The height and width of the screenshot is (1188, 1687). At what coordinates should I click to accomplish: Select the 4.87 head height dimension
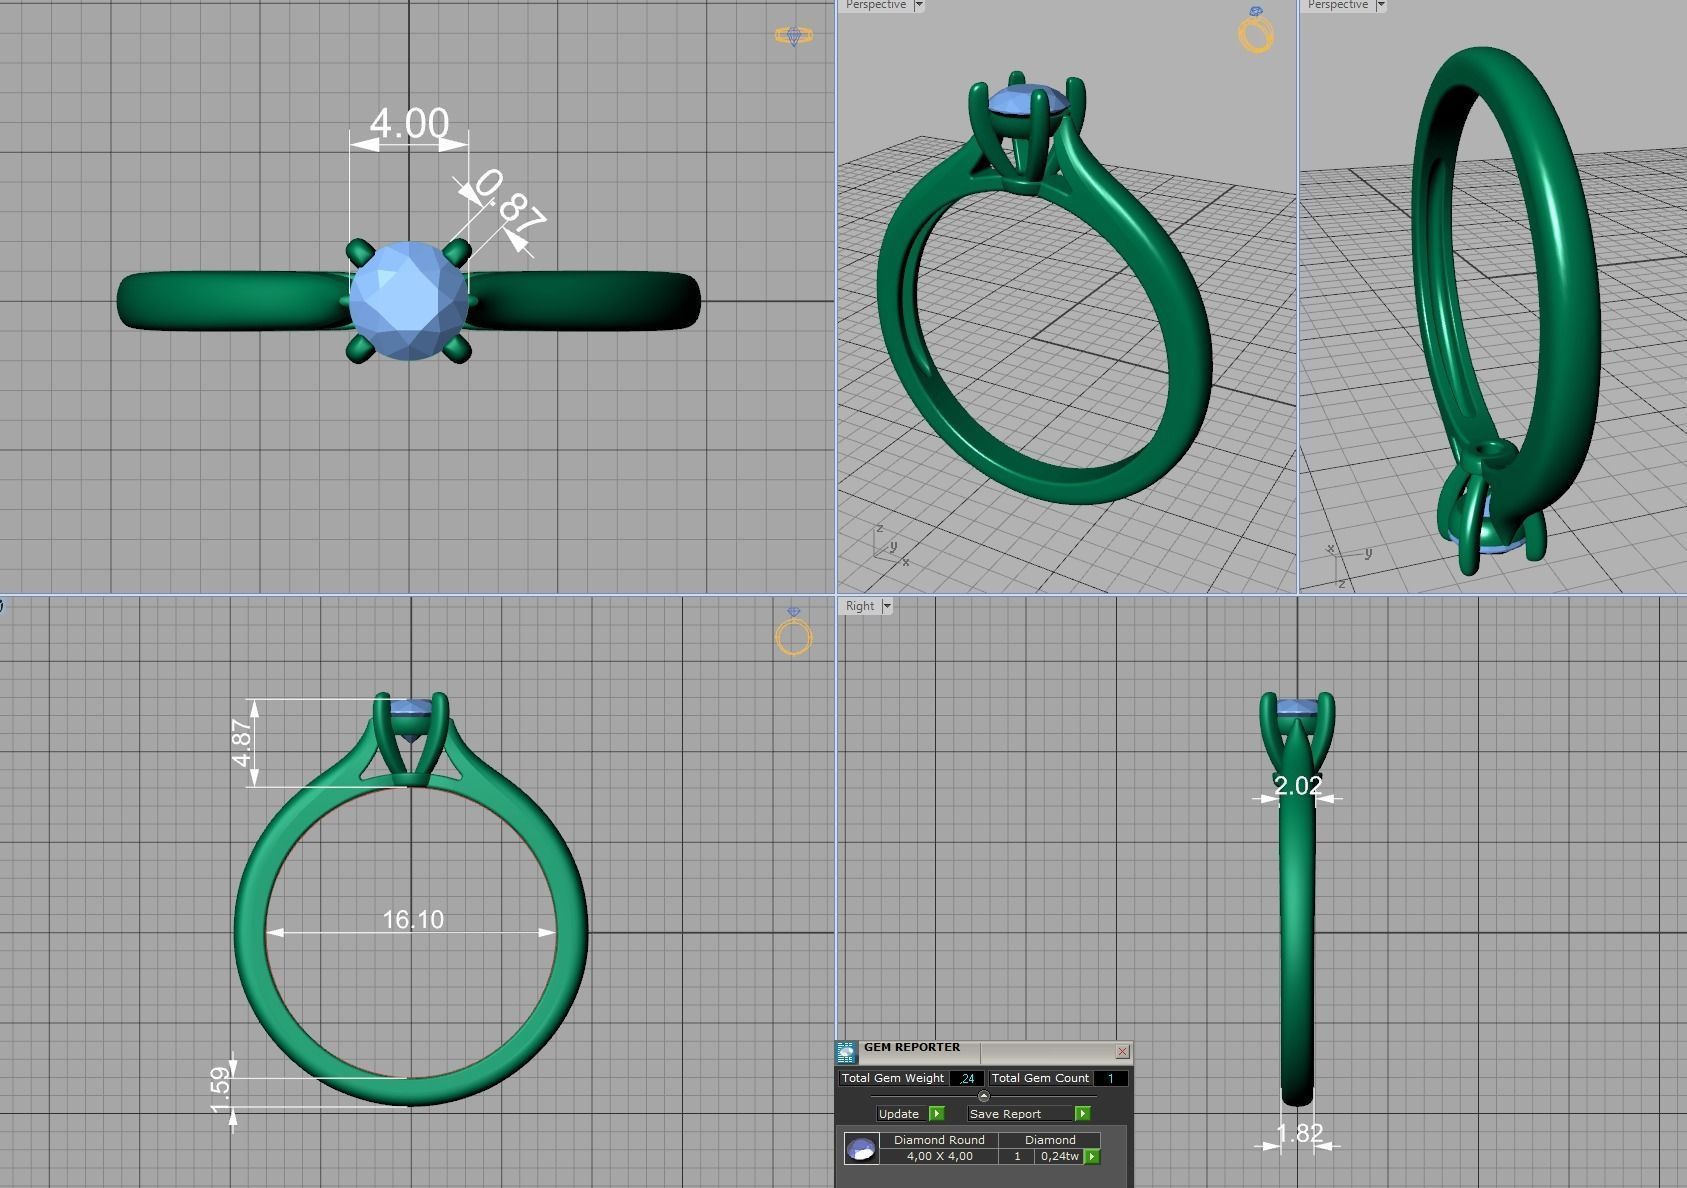[x=242, y=743]
